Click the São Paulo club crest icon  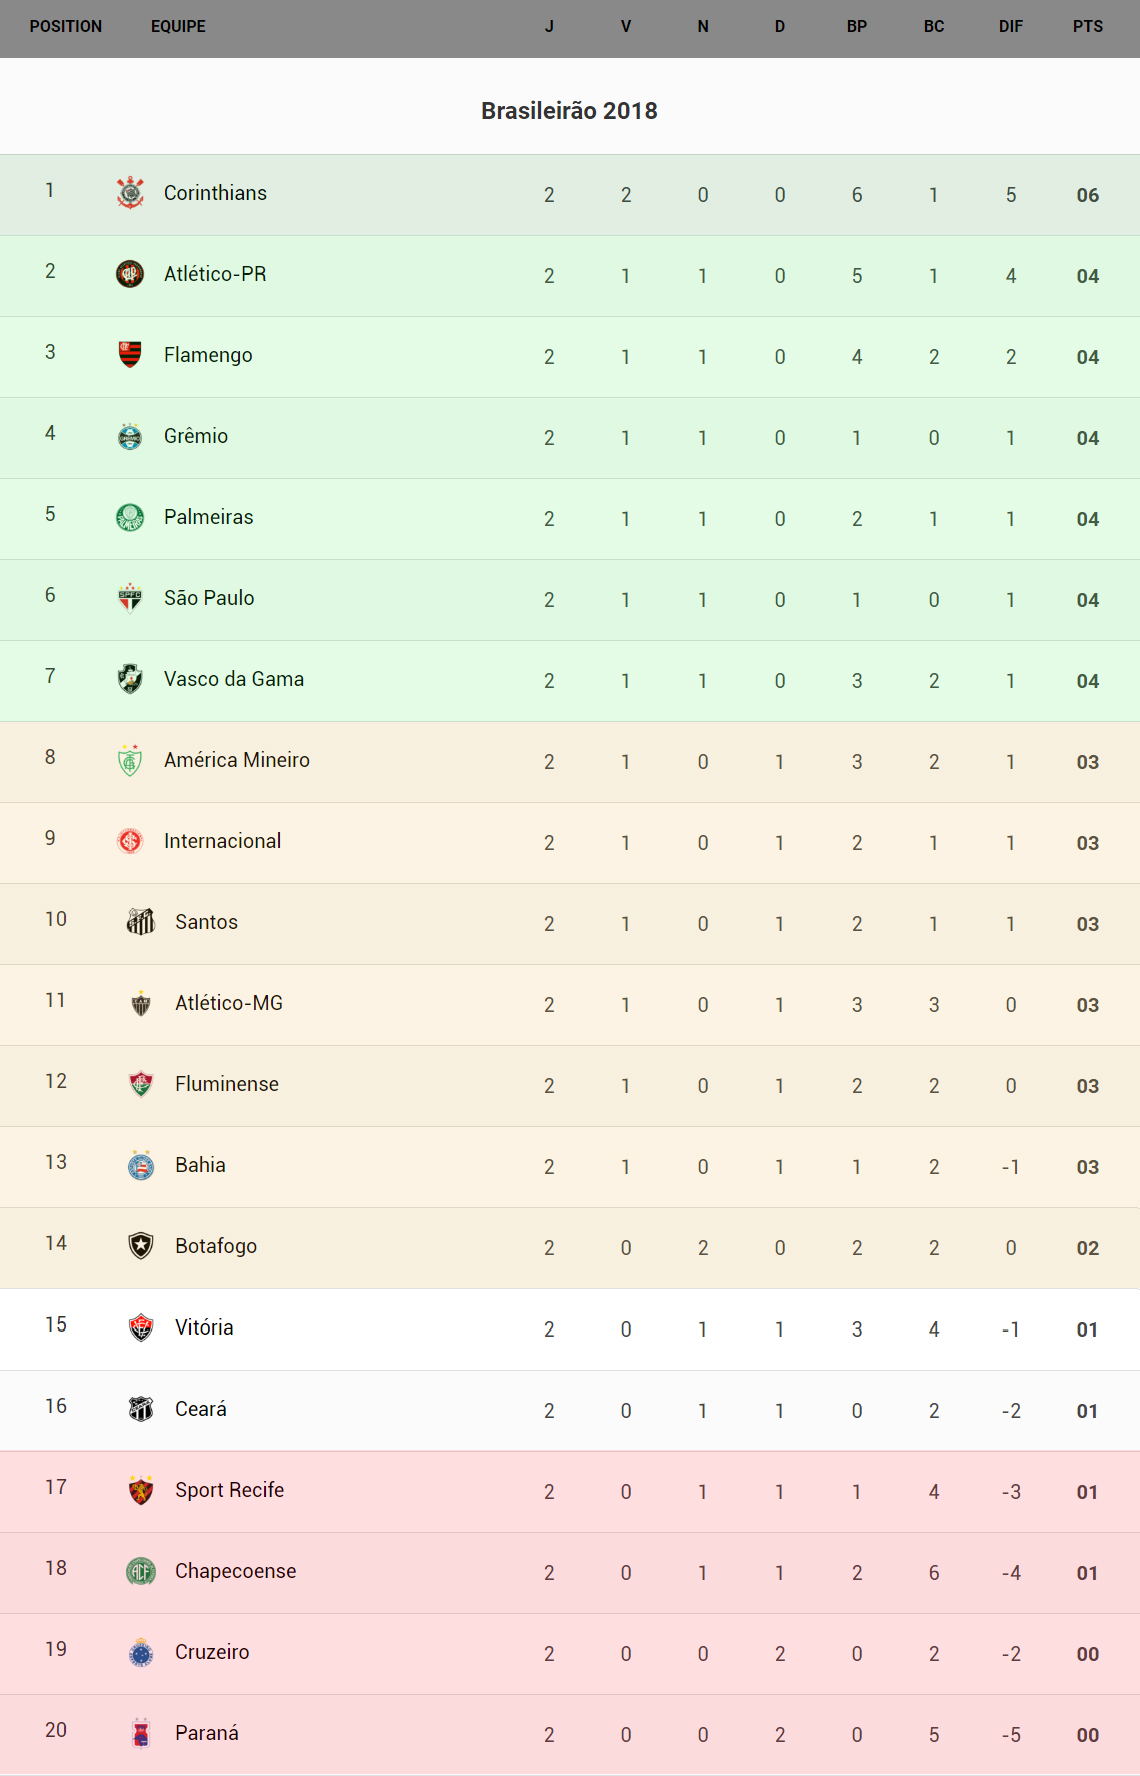coord(130,598)
